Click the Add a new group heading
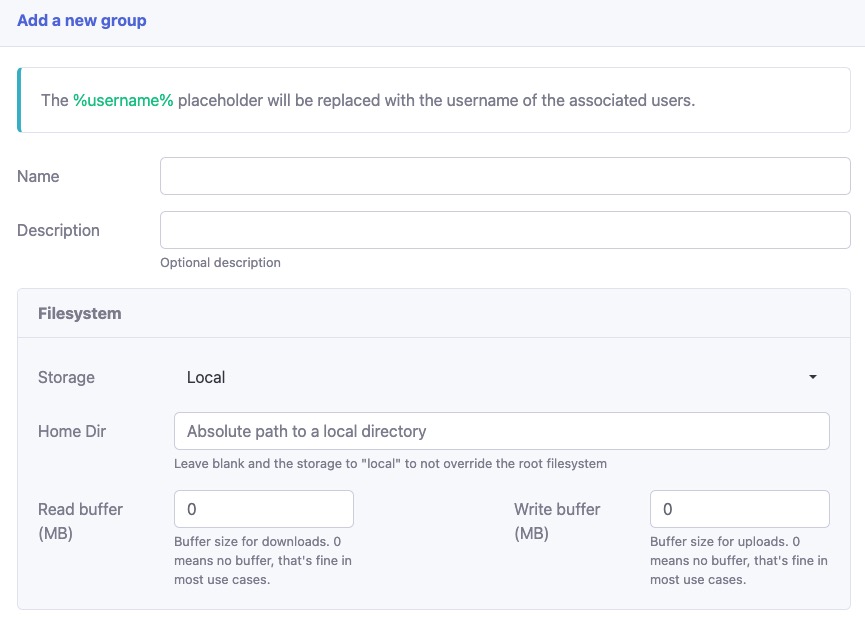This screenshot has width=865, height=619. click(x=82, y=21)
